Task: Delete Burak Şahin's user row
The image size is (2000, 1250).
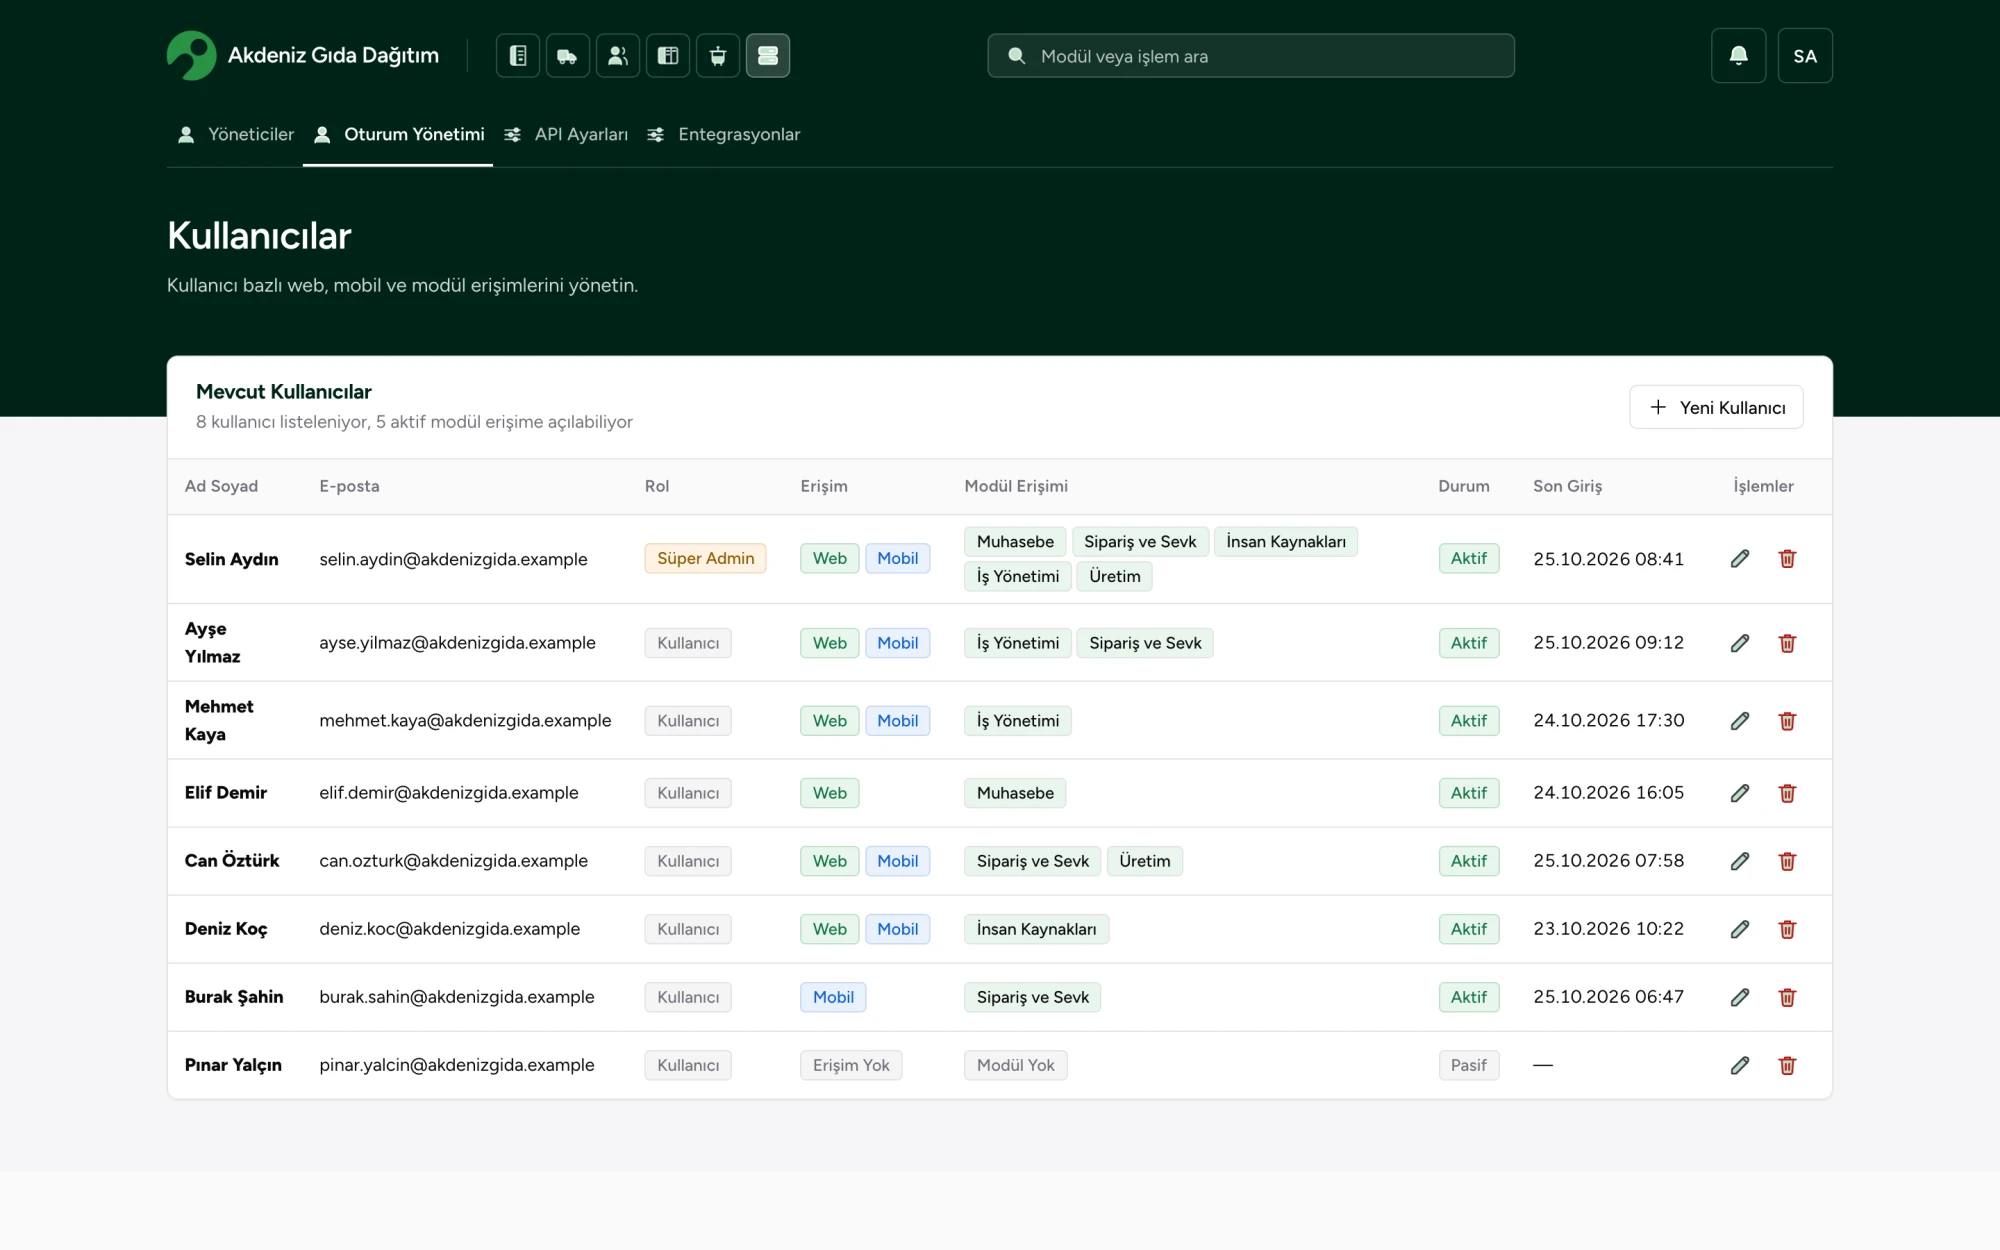Action: coord(1788,997)
